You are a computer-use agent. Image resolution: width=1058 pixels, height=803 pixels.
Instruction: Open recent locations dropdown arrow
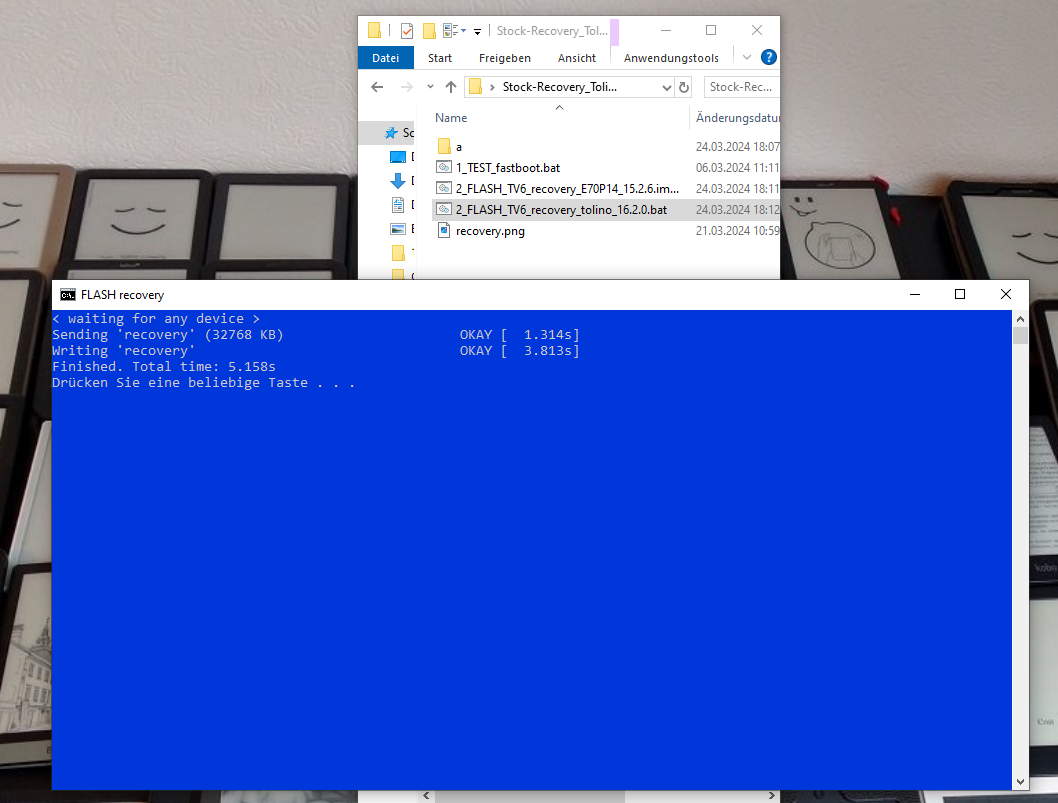430,87
